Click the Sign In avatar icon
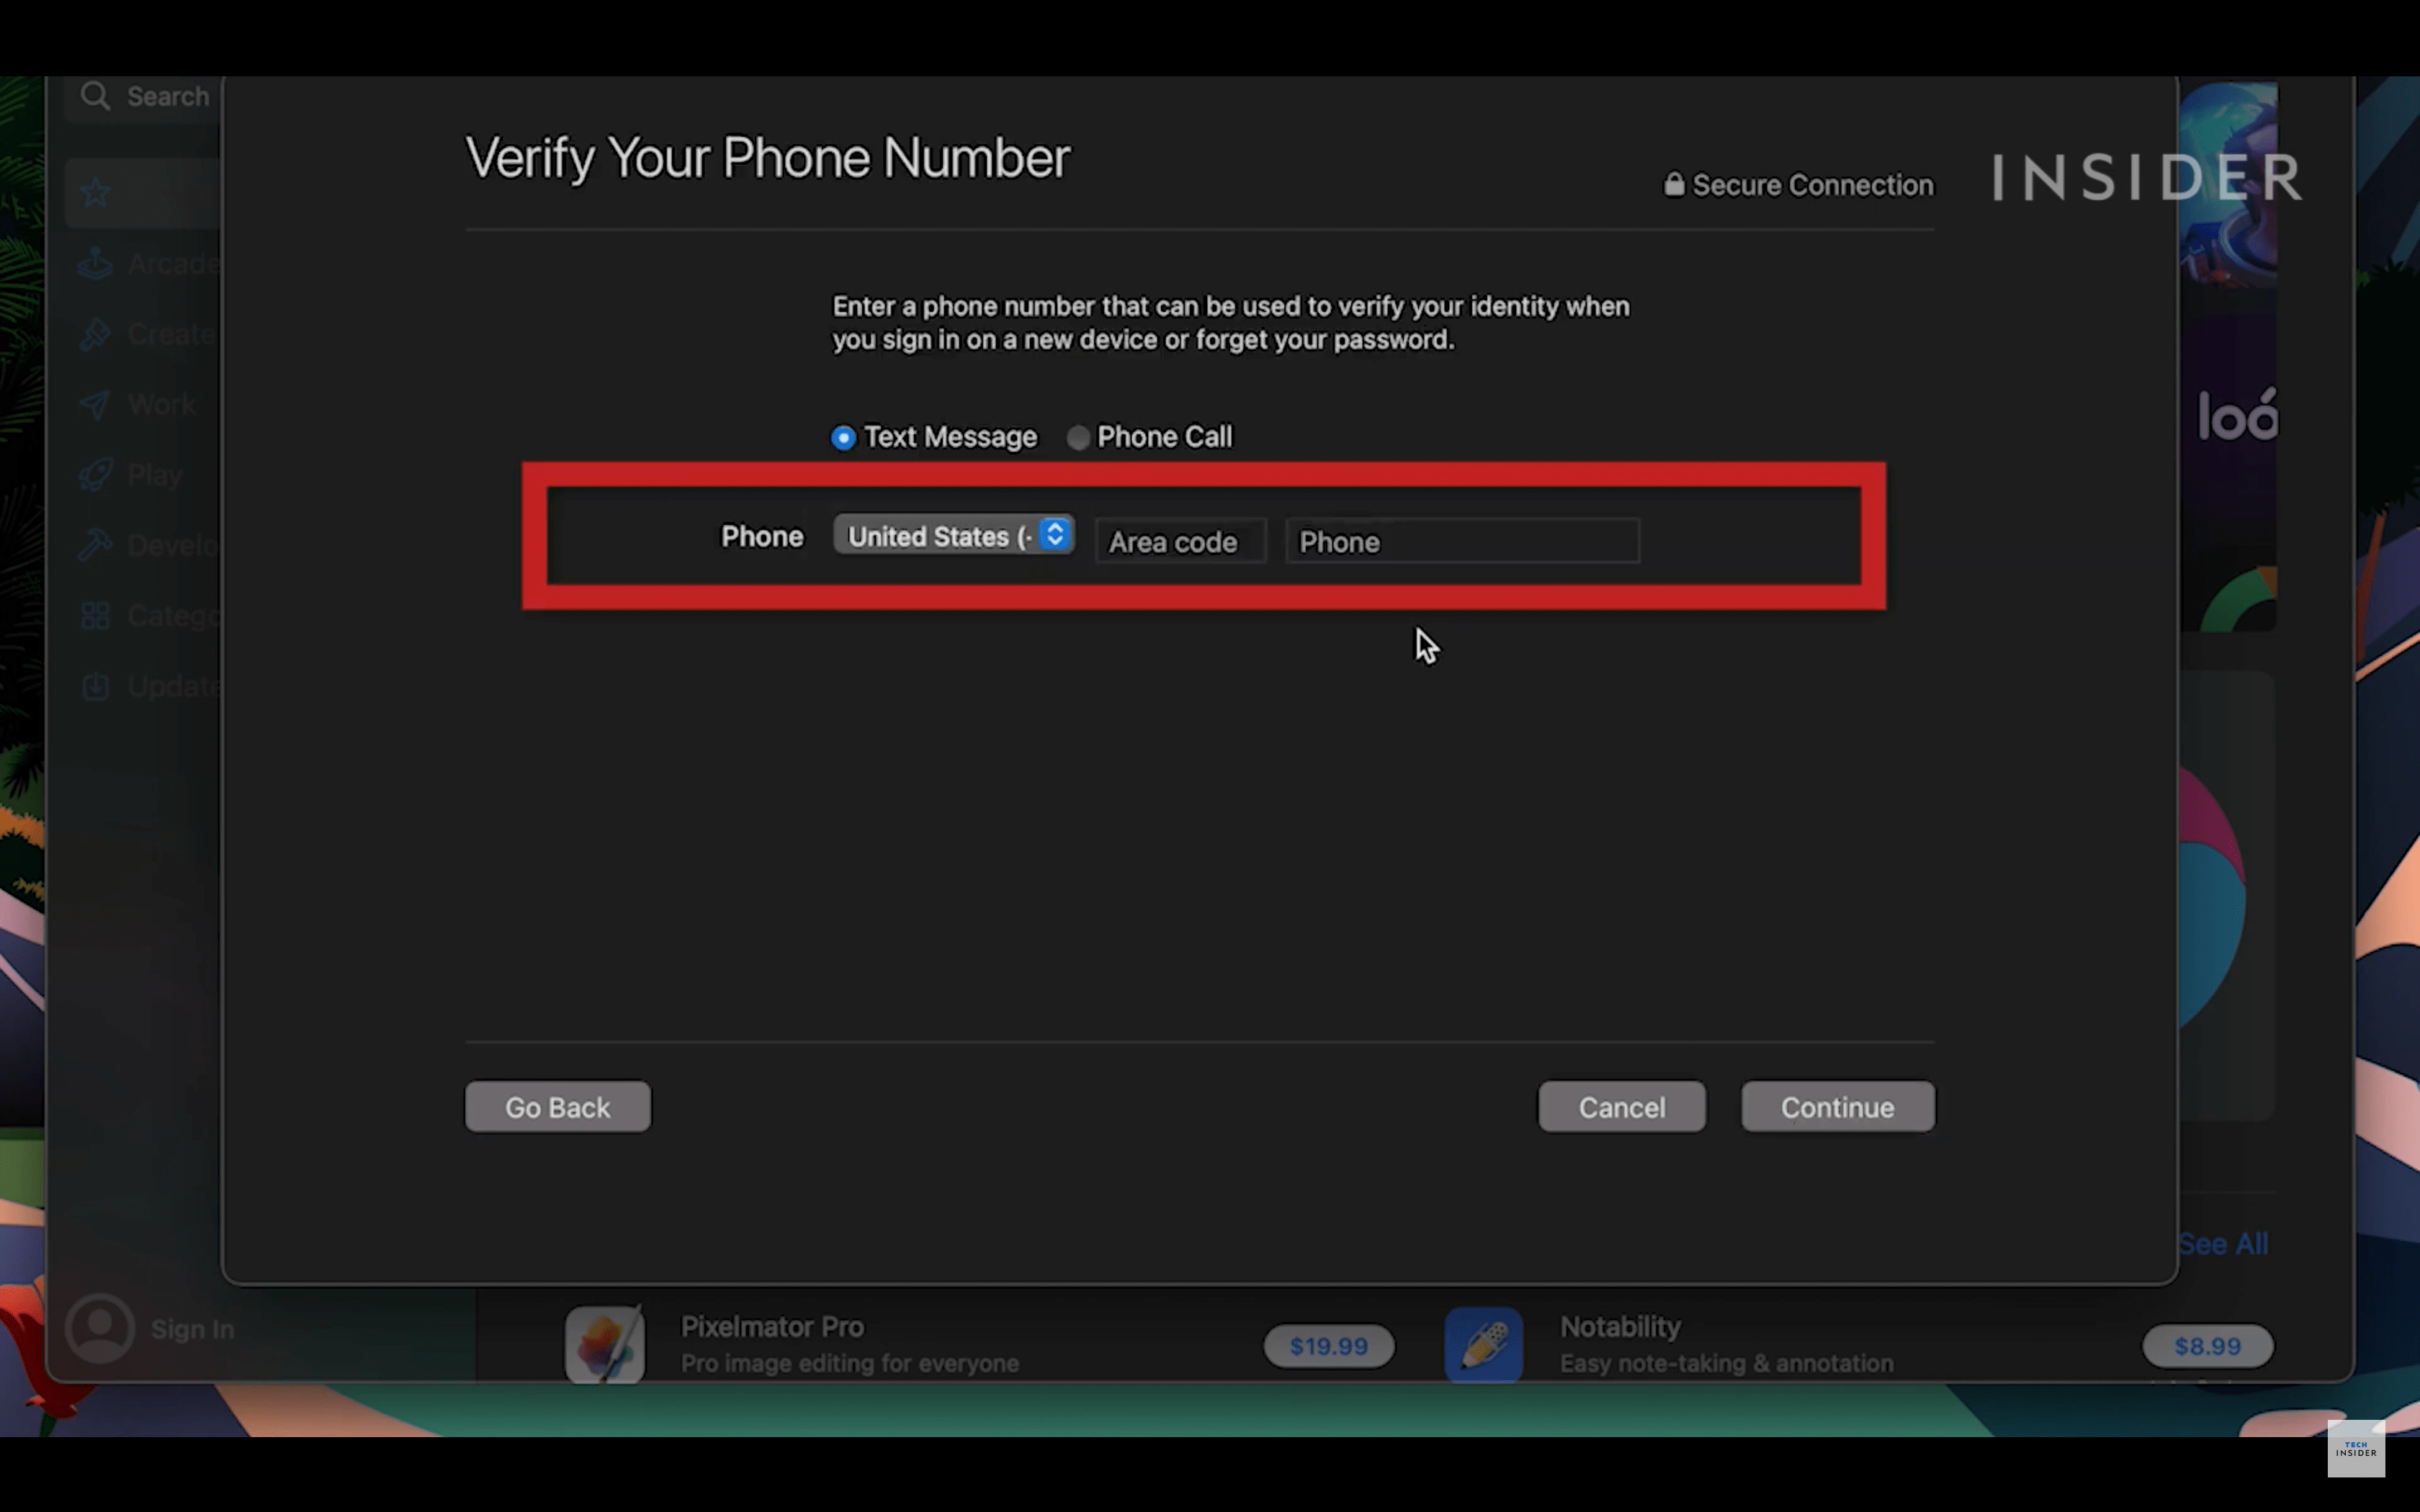 click(100, 1328)
